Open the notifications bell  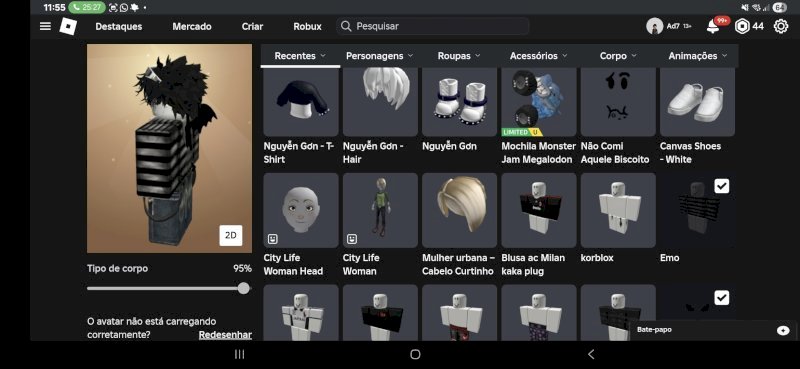tap(713, 27)
